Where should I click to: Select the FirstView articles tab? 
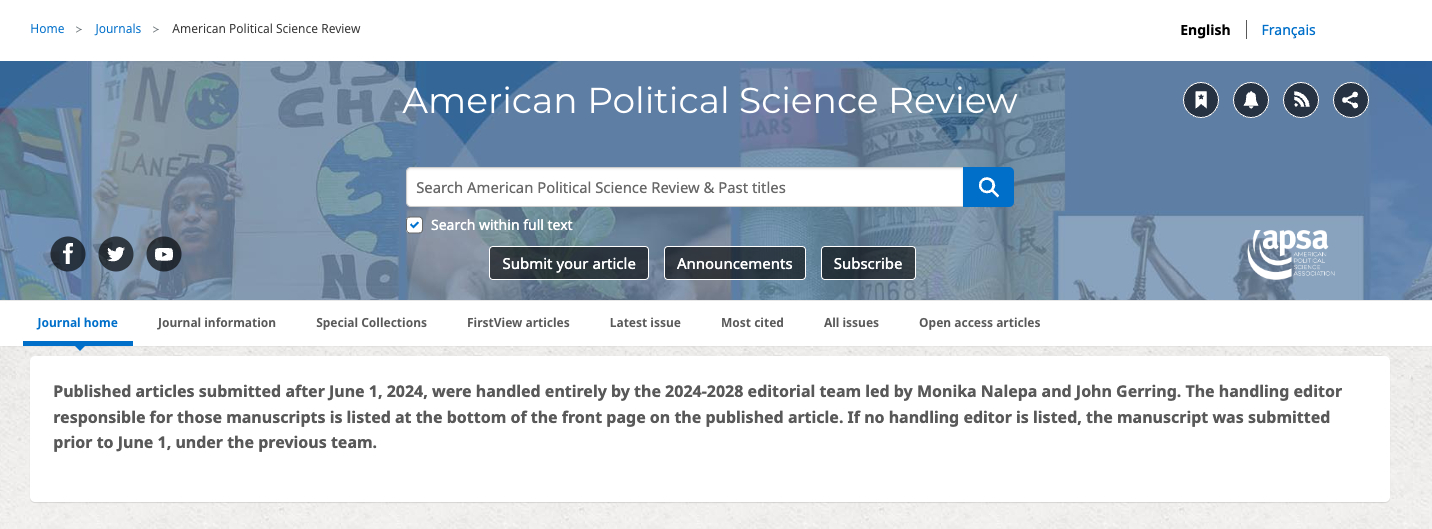coord(518,323)
